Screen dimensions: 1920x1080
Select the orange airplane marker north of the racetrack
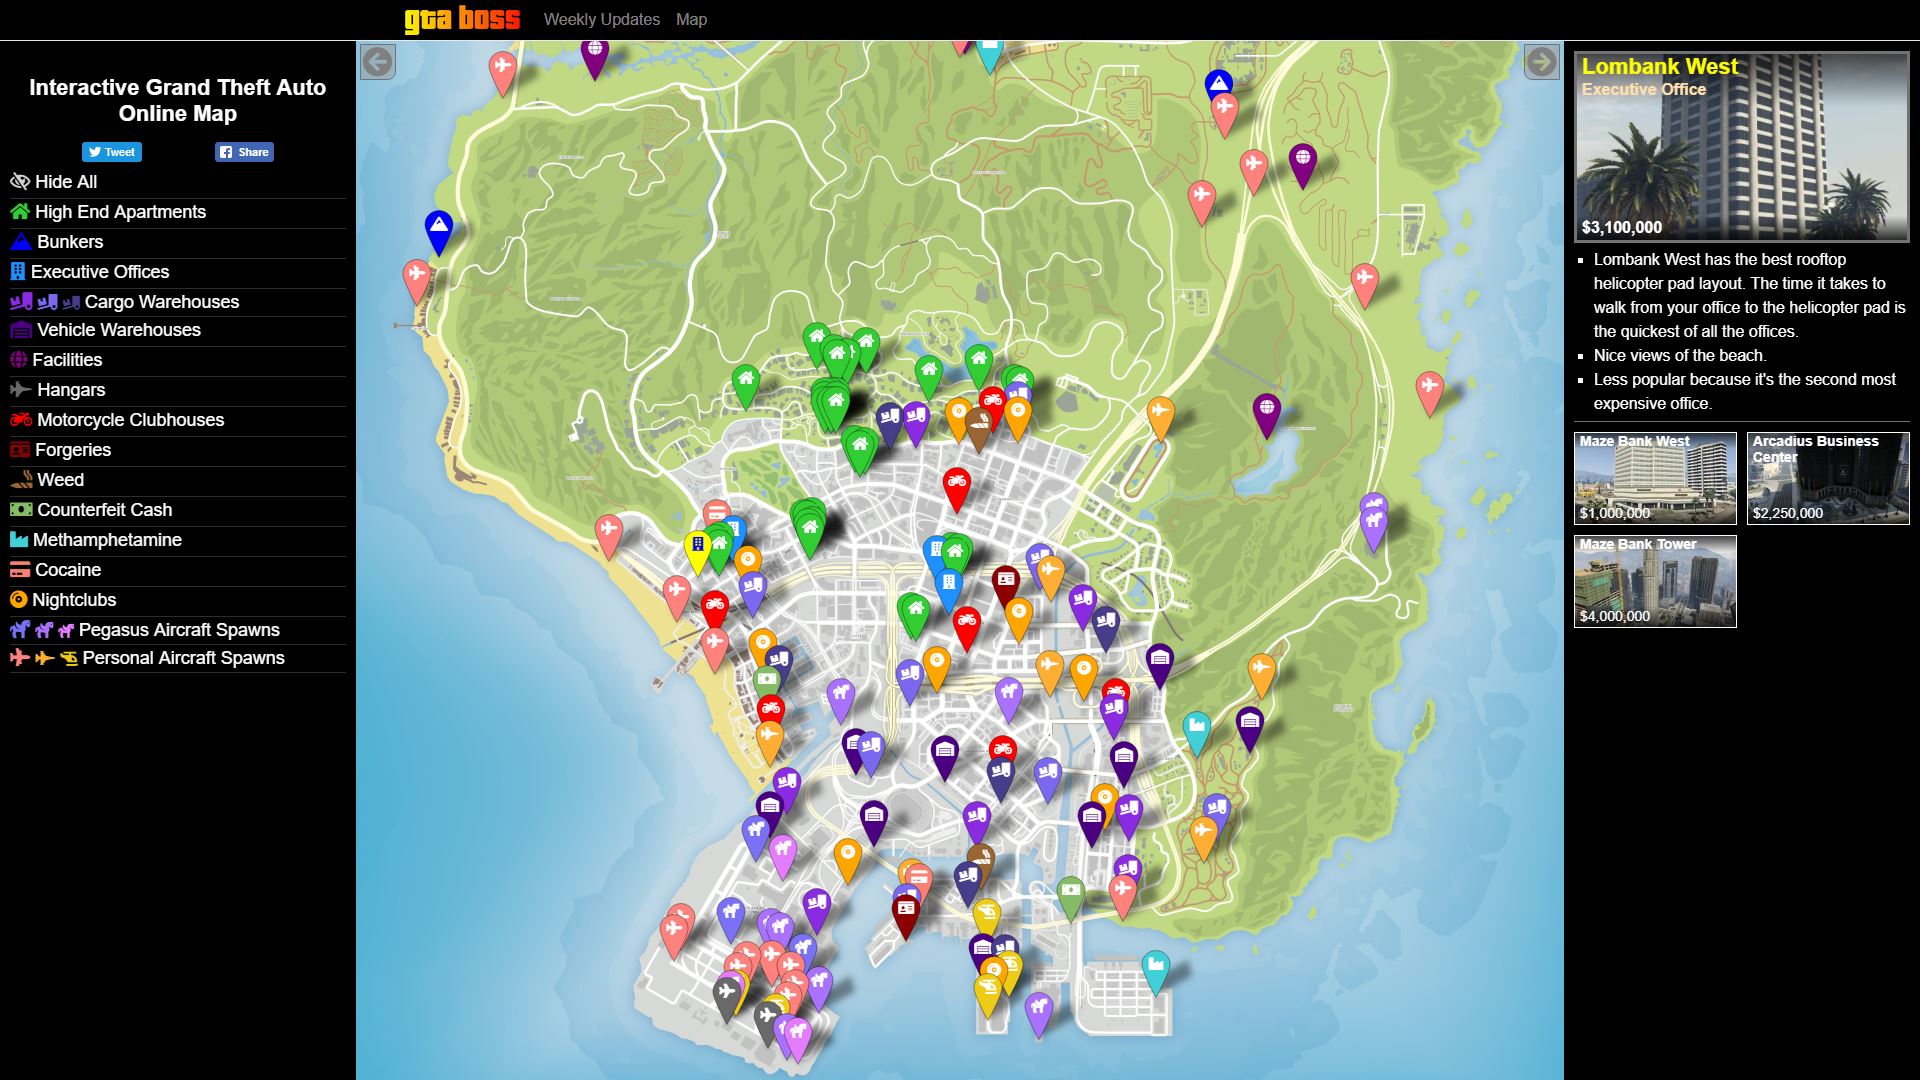(1160, 417)
